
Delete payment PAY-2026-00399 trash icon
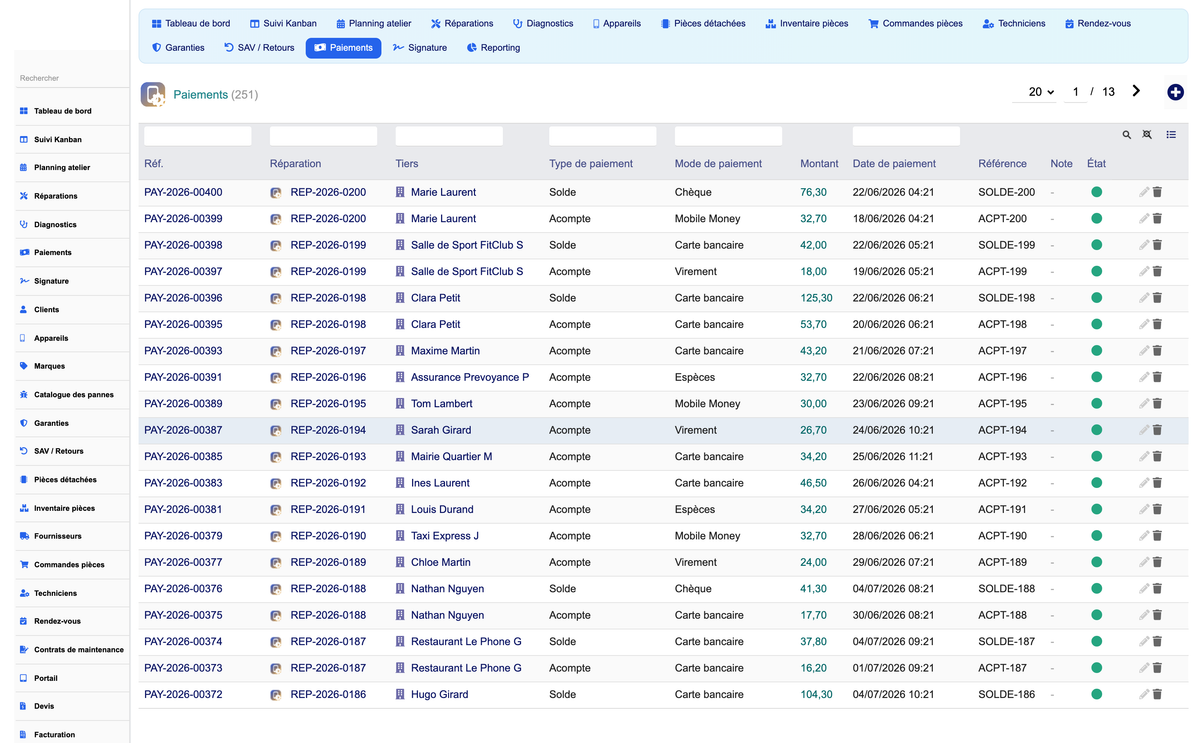(x=1157, y=218)
